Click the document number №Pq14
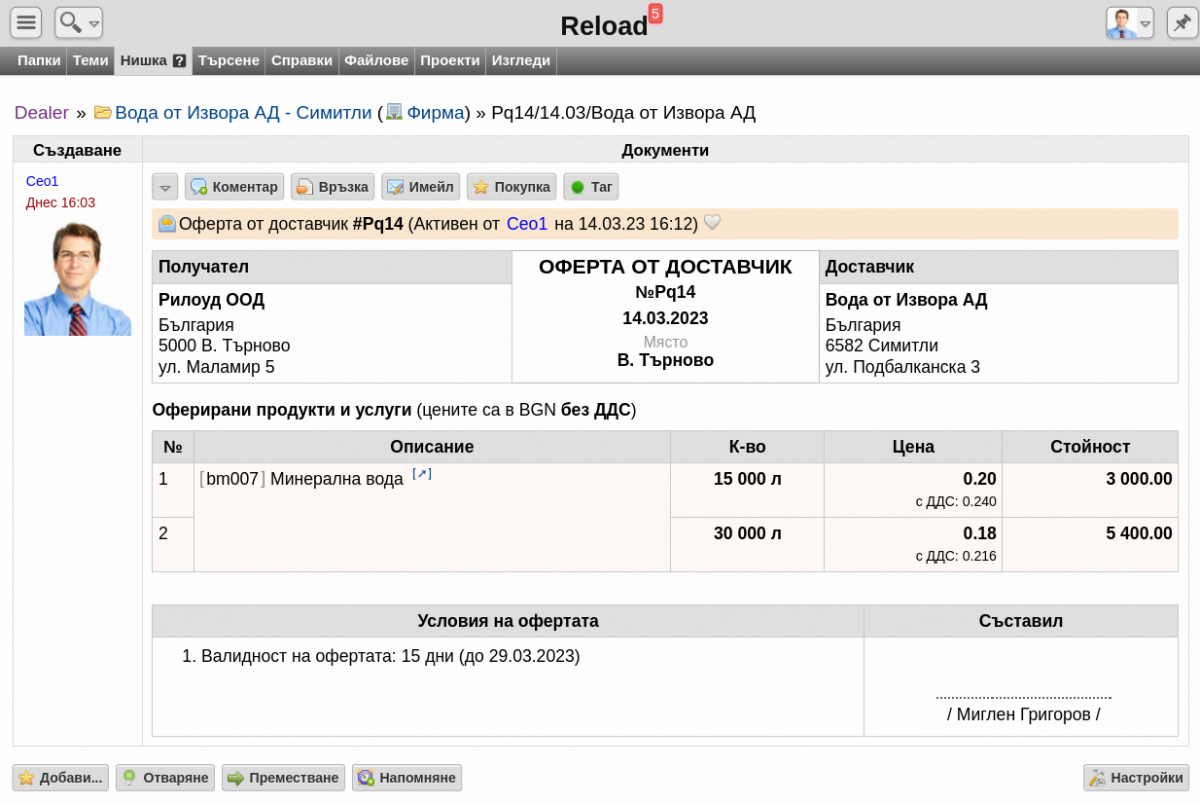The width and height of the screenshot is (1200, 804). (x=665, y=292)
